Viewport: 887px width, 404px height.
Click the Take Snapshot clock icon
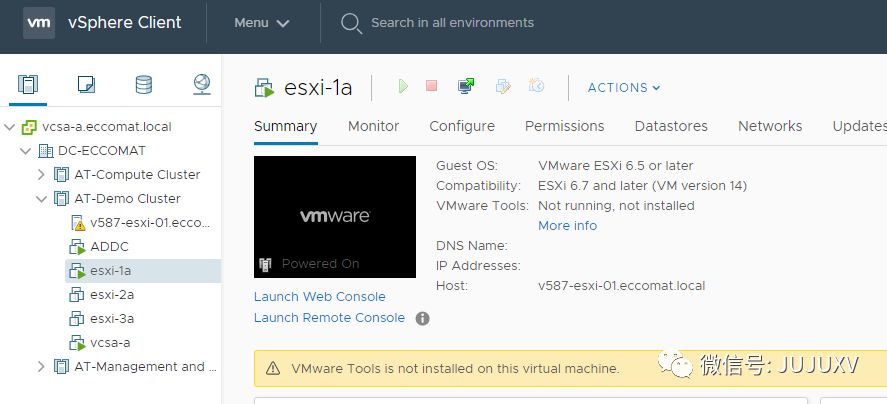tap(537, 87)
